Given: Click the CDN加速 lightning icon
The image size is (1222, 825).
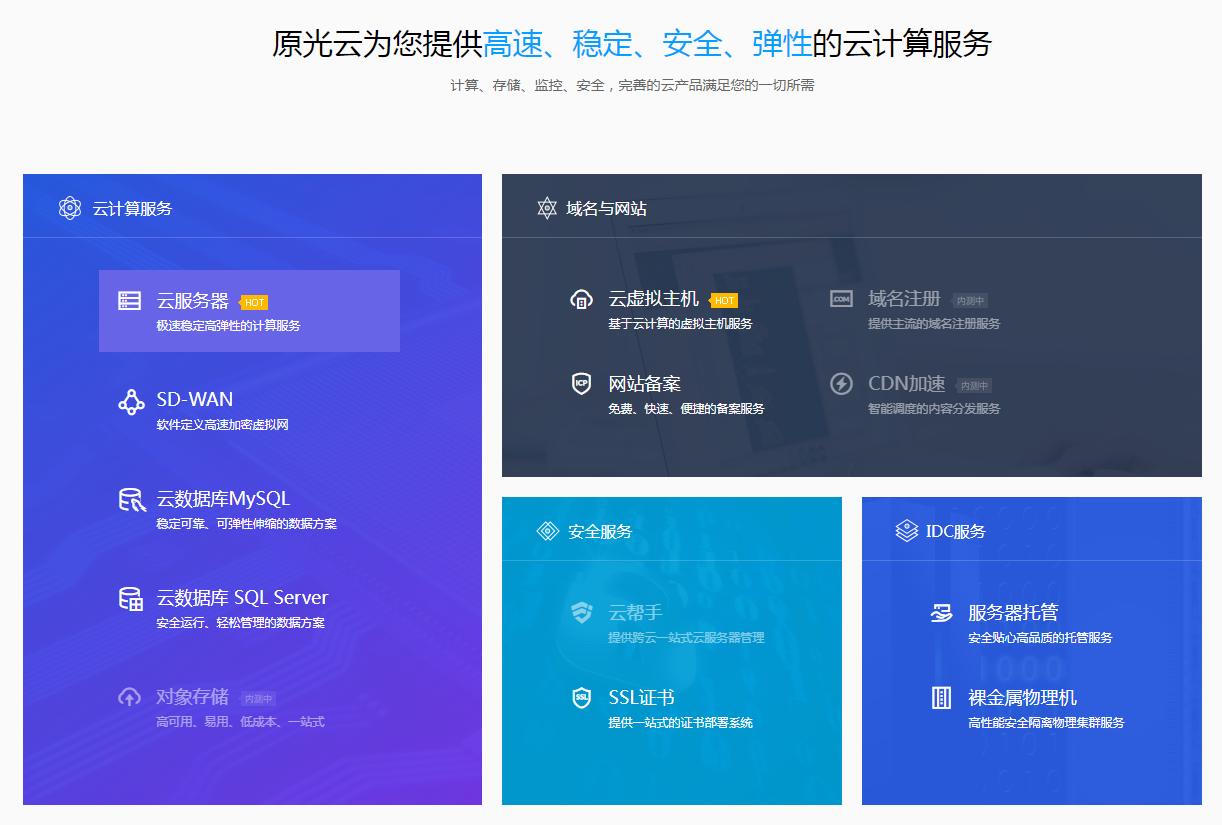Looking at the screenshot, I should 841,384.
